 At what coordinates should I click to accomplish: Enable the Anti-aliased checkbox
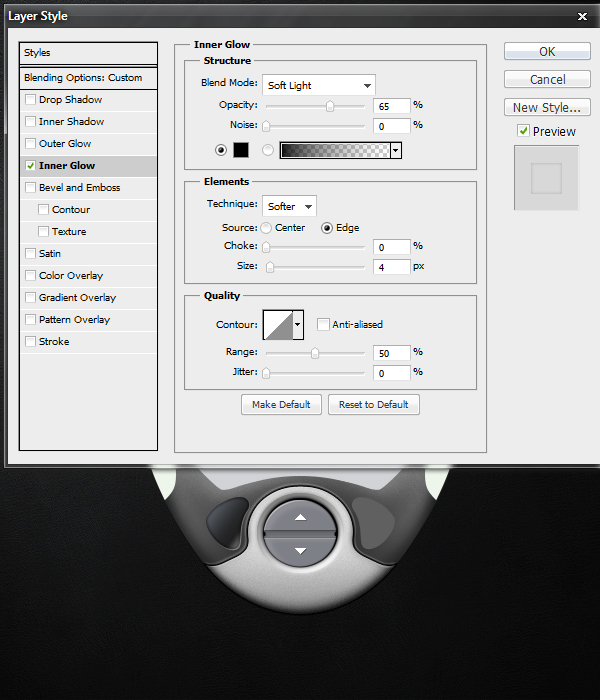[x=323, y=324]
